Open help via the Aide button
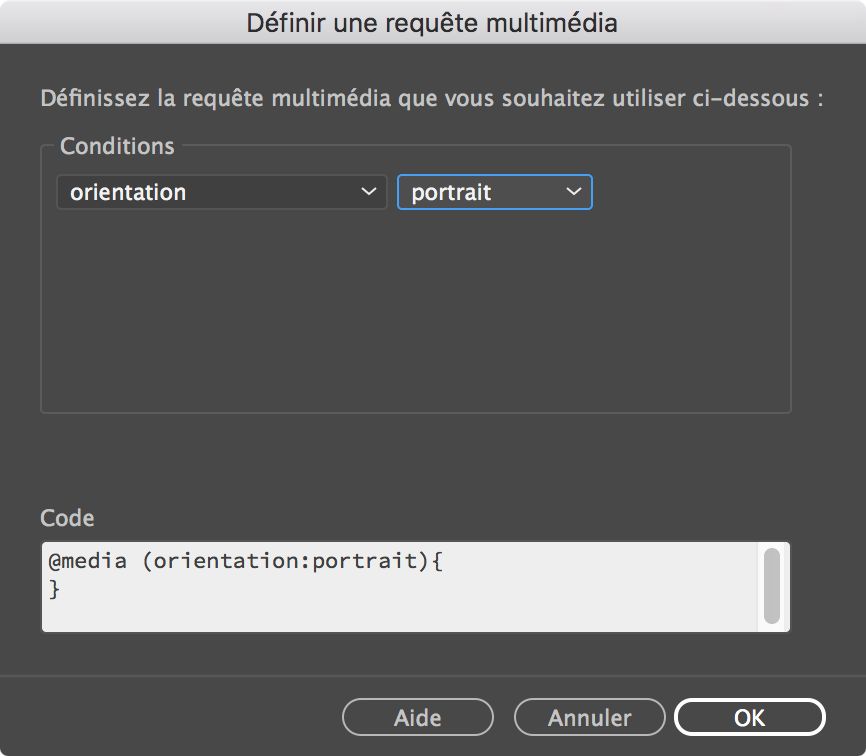Image resolution: width=866 pixels, height=756 pixels. [x=417, y=717]
